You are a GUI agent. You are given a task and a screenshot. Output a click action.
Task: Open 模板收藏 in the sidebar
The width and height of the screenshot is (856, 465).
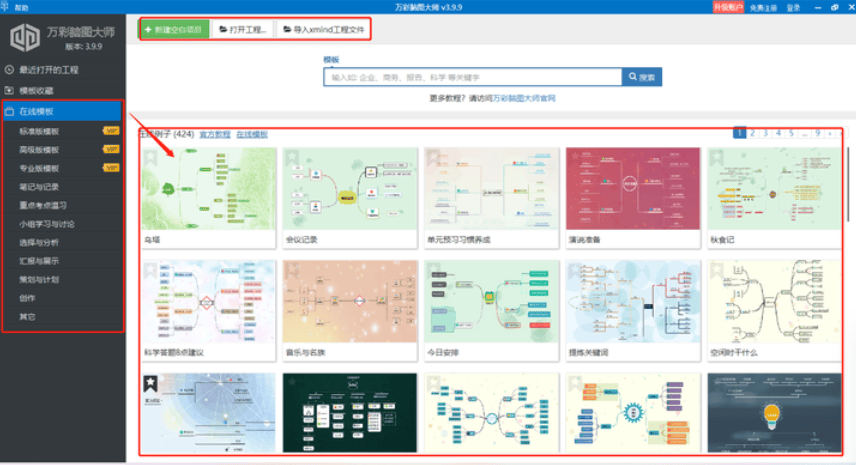pyautogui.click(x=40, y=90)
